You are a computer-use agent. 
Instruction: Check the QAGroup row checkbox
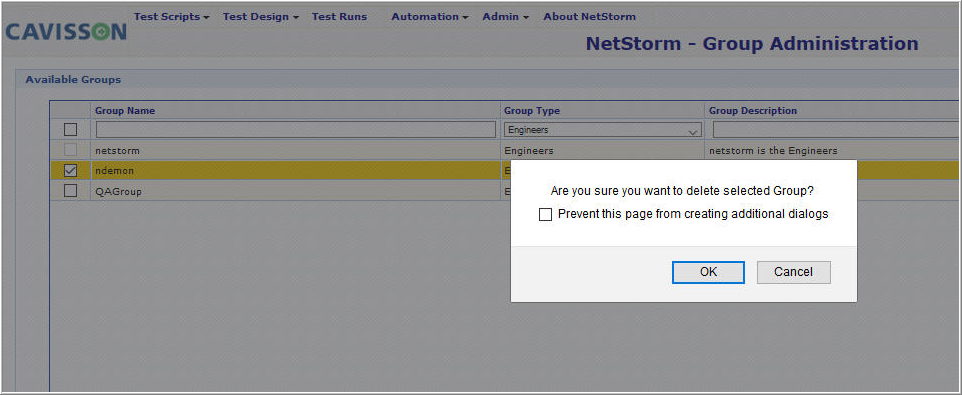point(71,191)
